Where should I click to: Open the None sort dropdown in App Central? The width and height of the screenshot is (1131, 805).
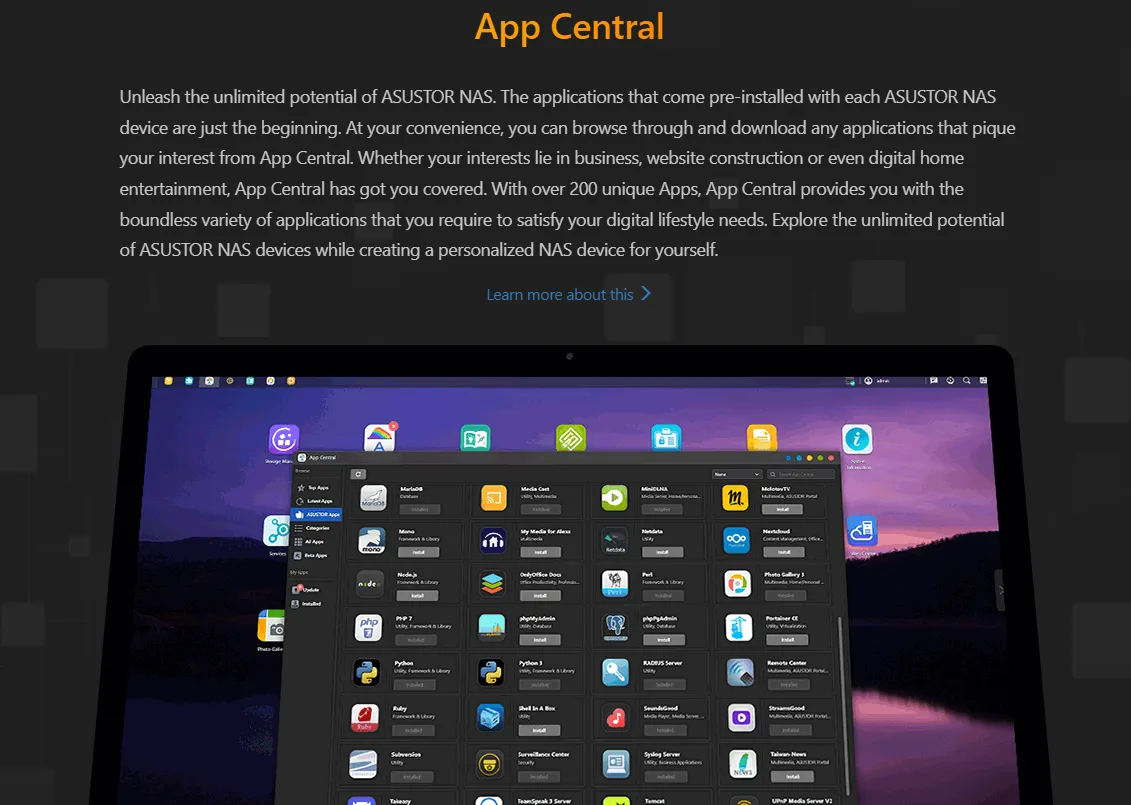pos(736,474)
